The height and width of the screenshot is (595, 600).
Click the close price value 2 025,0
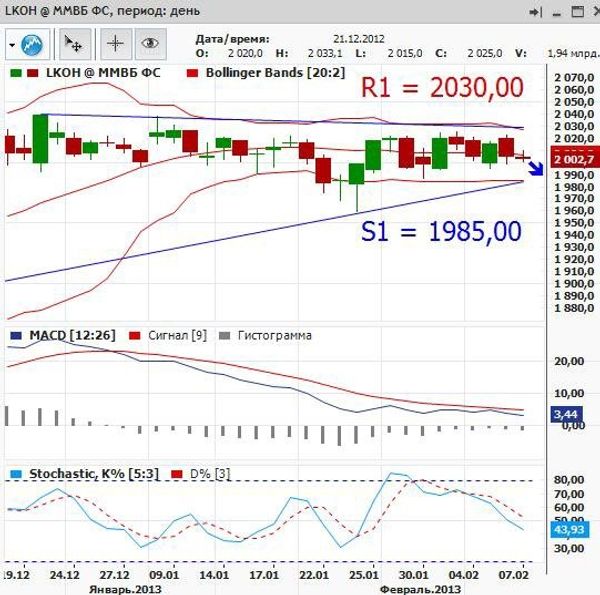pyautogui.click(x=485, y=54)
